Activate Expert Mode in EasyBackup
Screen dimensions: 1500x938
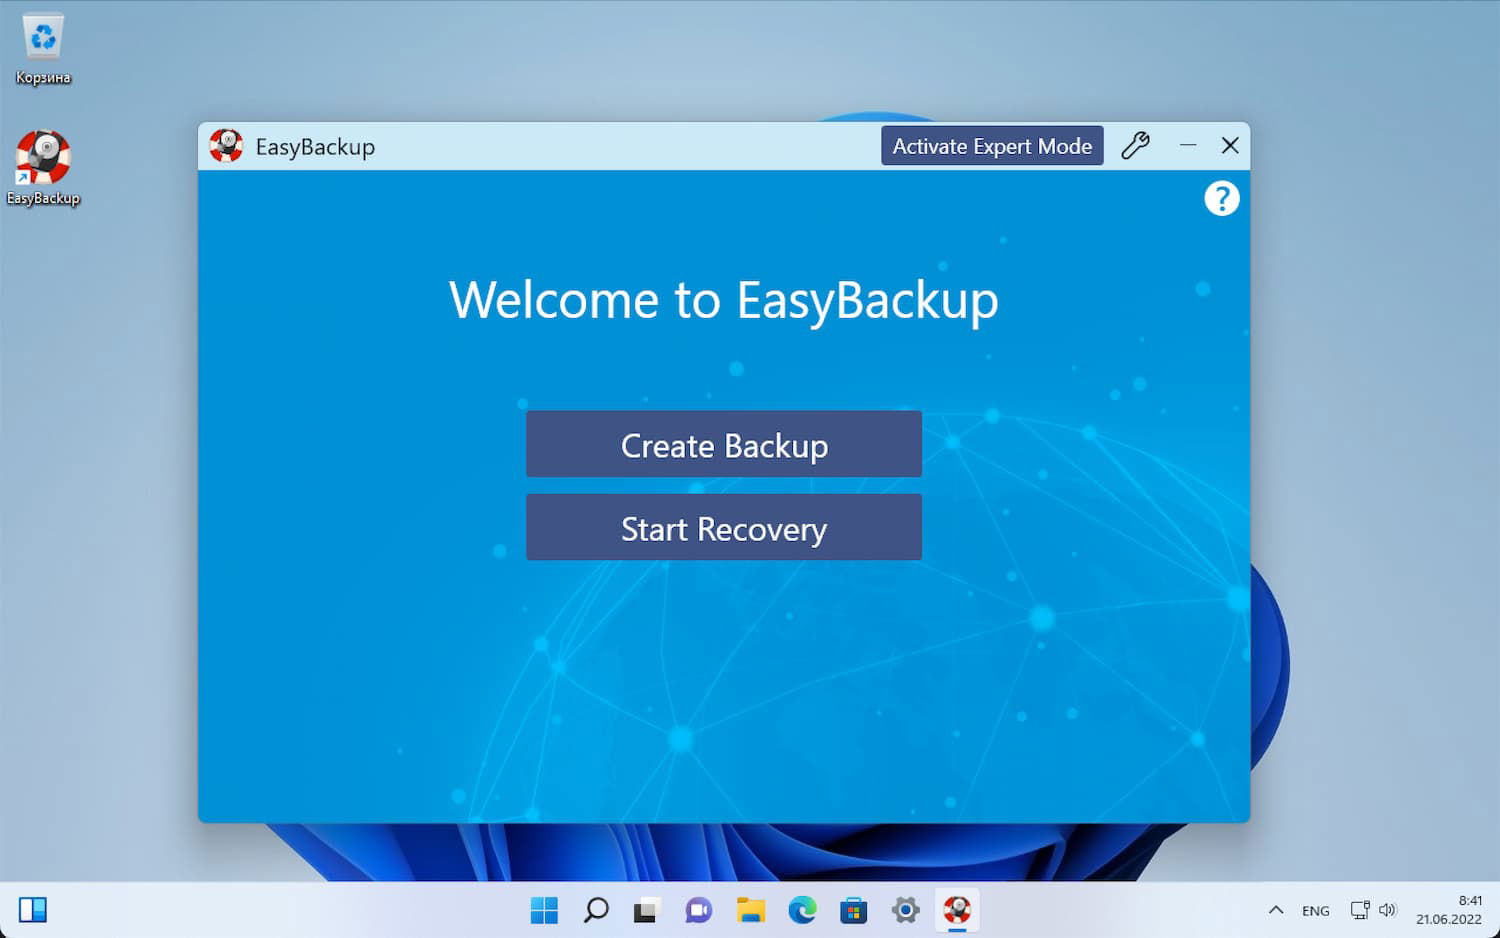992,146
